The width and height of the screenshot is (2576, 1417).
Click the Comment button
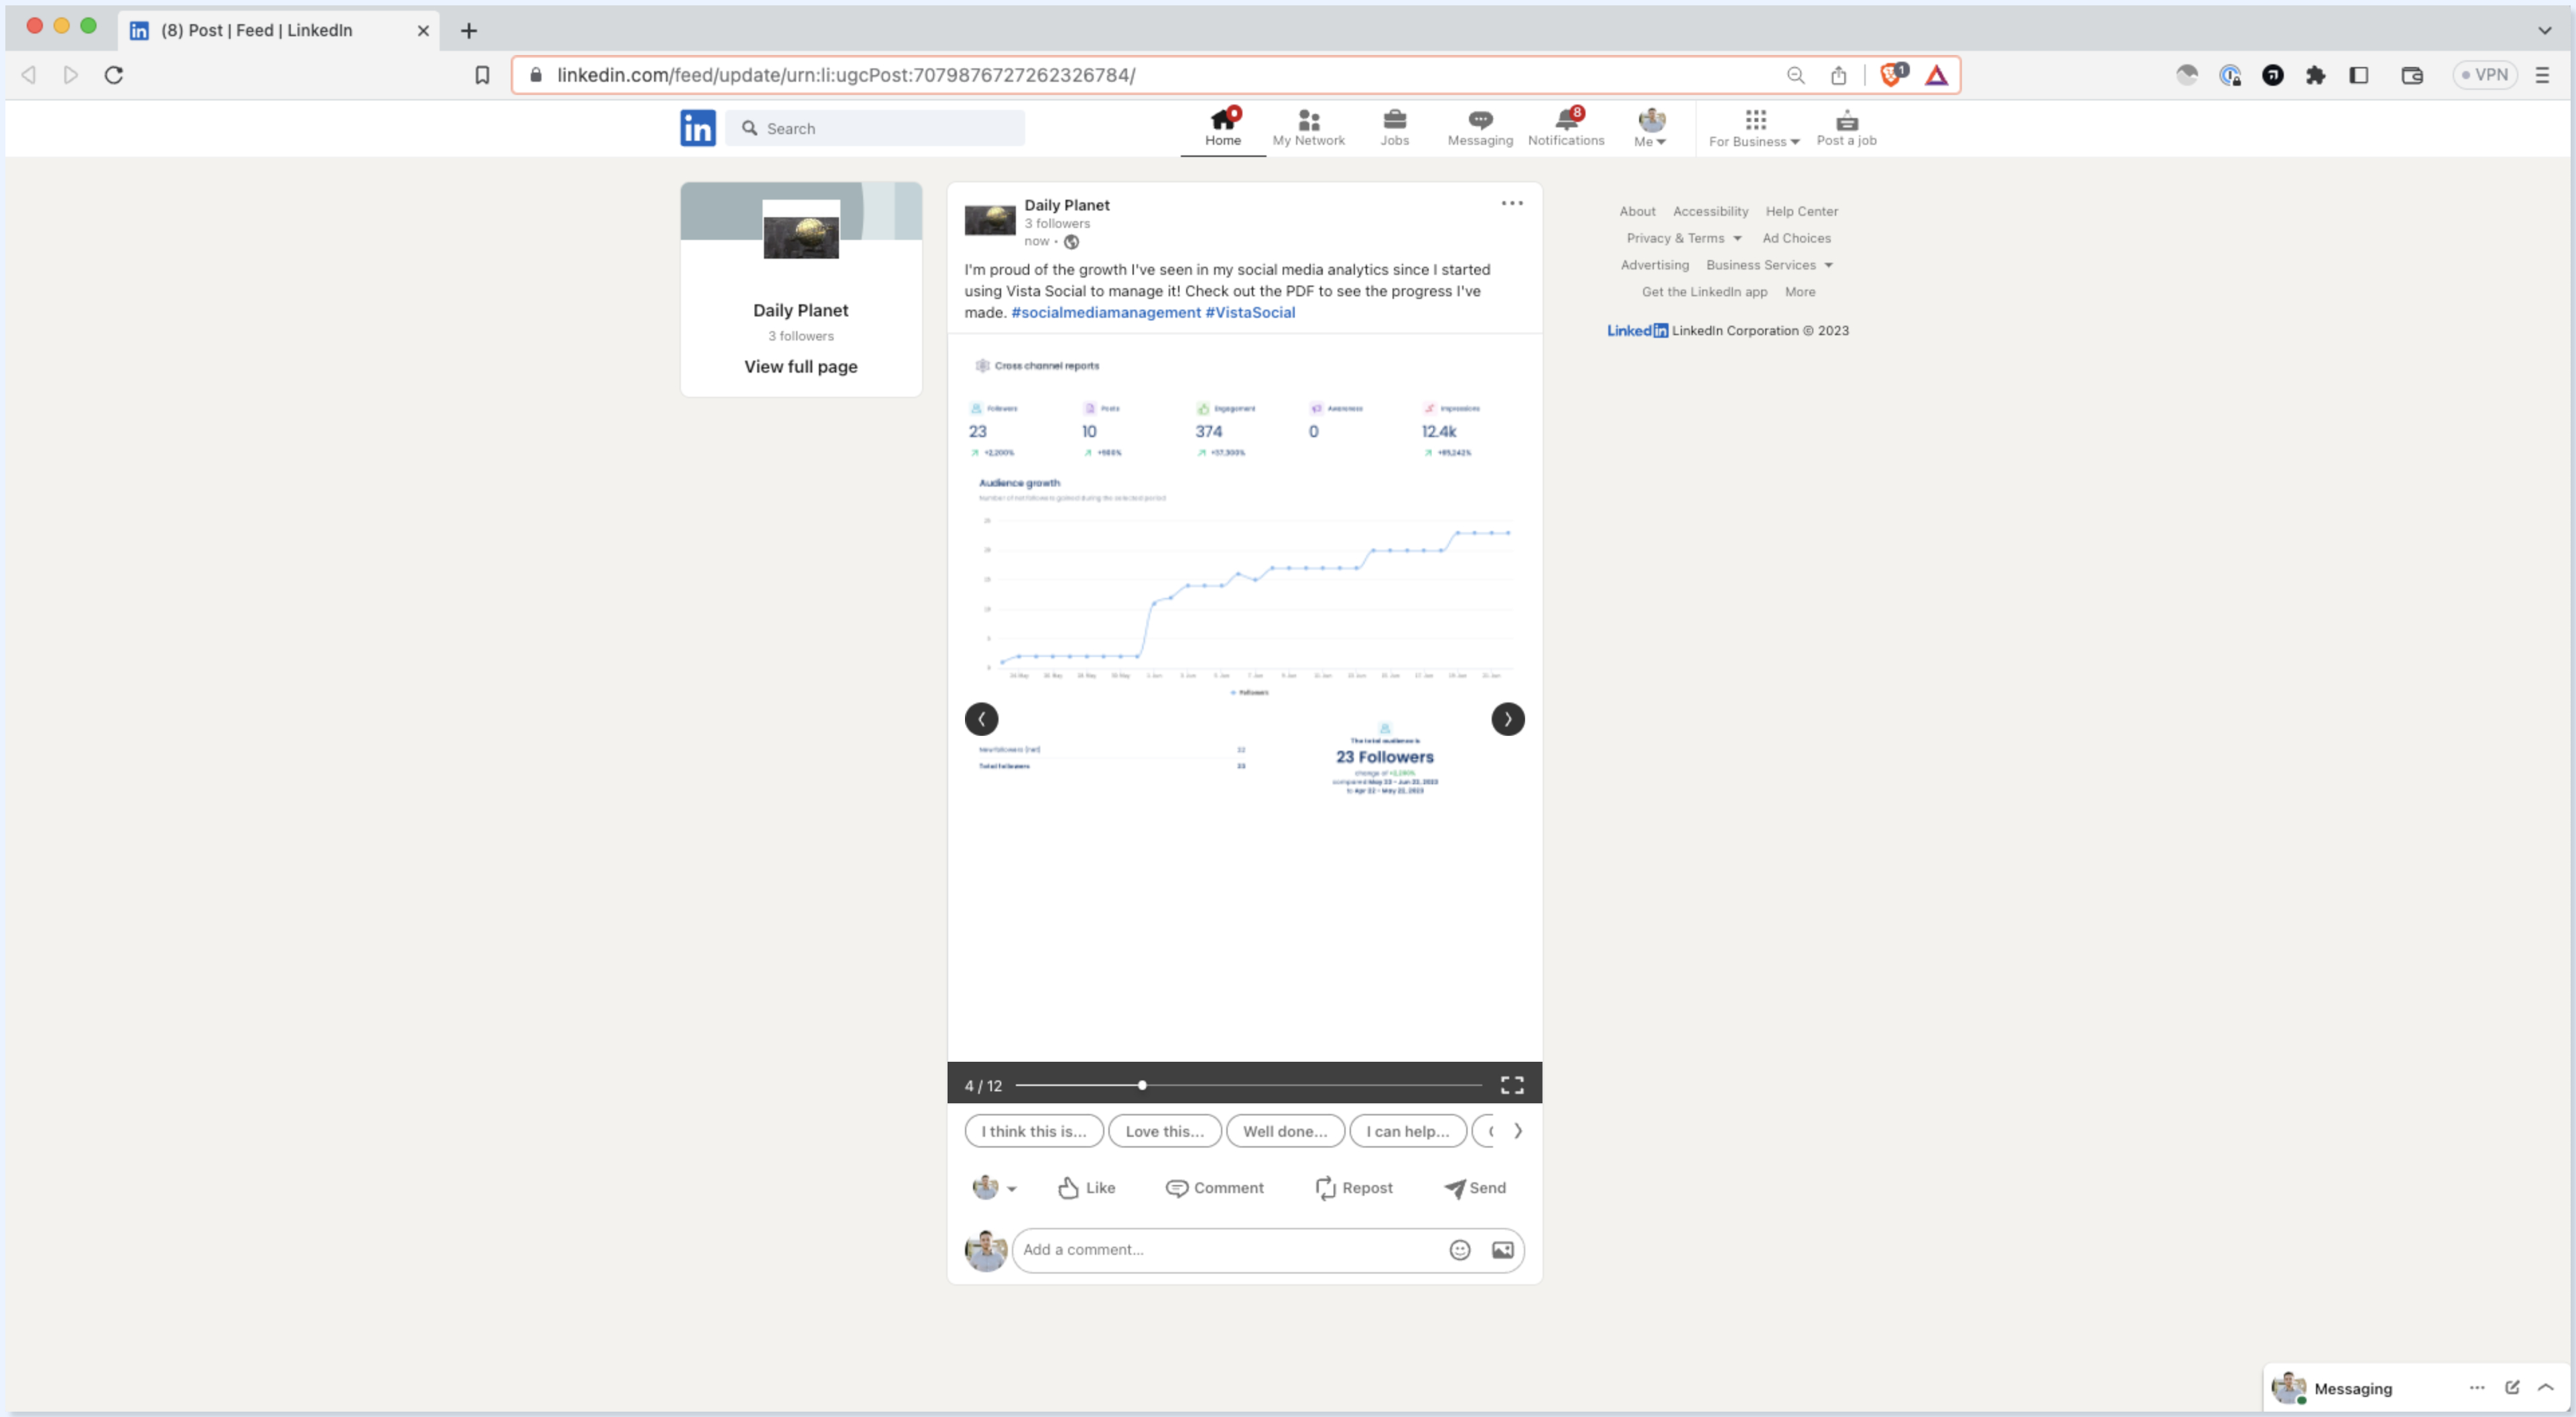point(1214,1187)
